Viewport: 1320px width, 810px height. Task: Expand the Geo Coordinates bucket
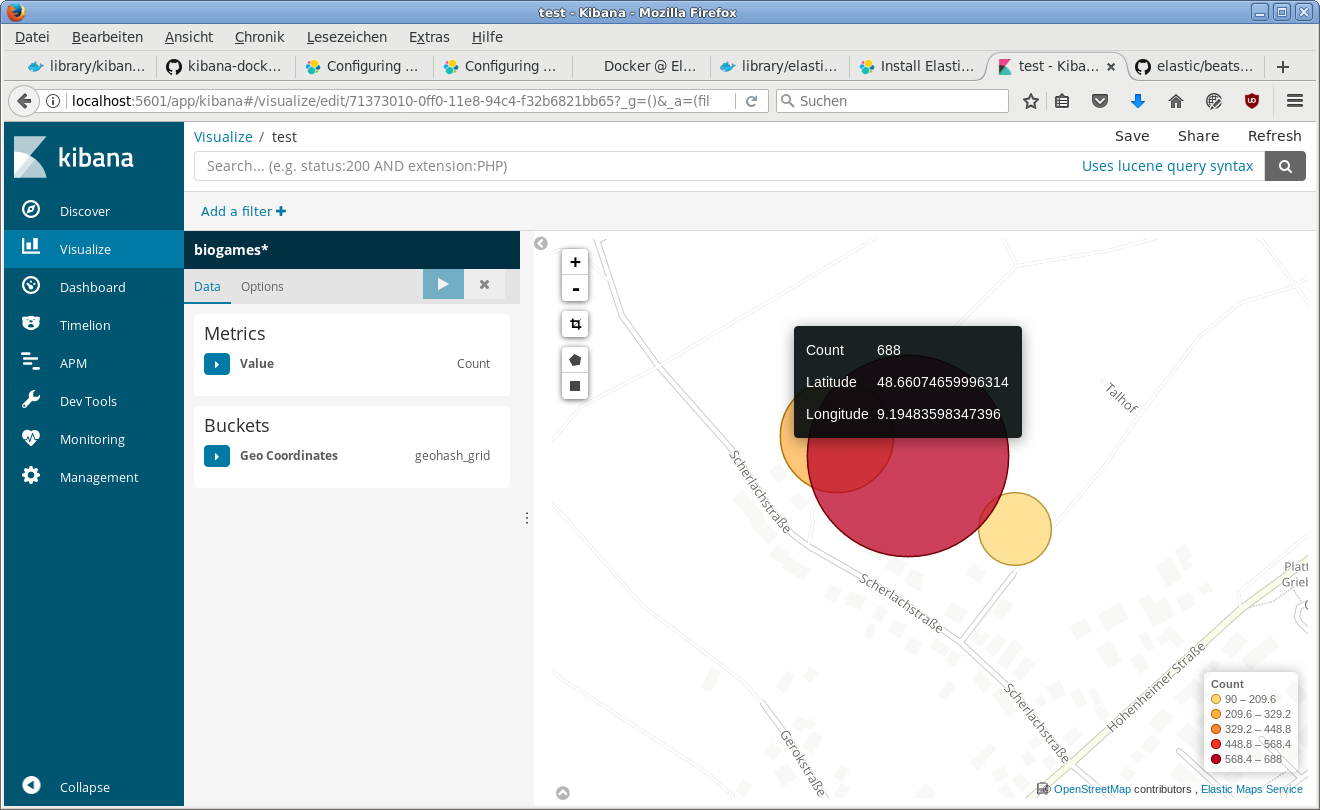tap(217, 456)
